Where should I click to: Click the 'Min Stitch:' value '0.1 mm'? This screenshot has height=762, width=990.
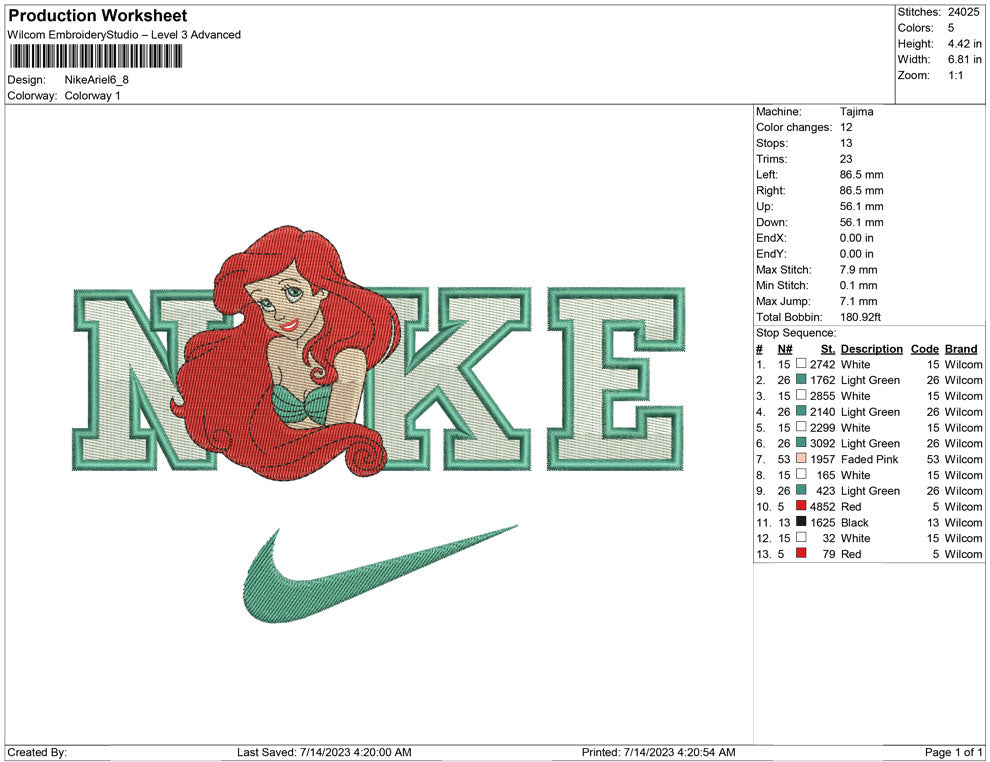click(859, 285)
